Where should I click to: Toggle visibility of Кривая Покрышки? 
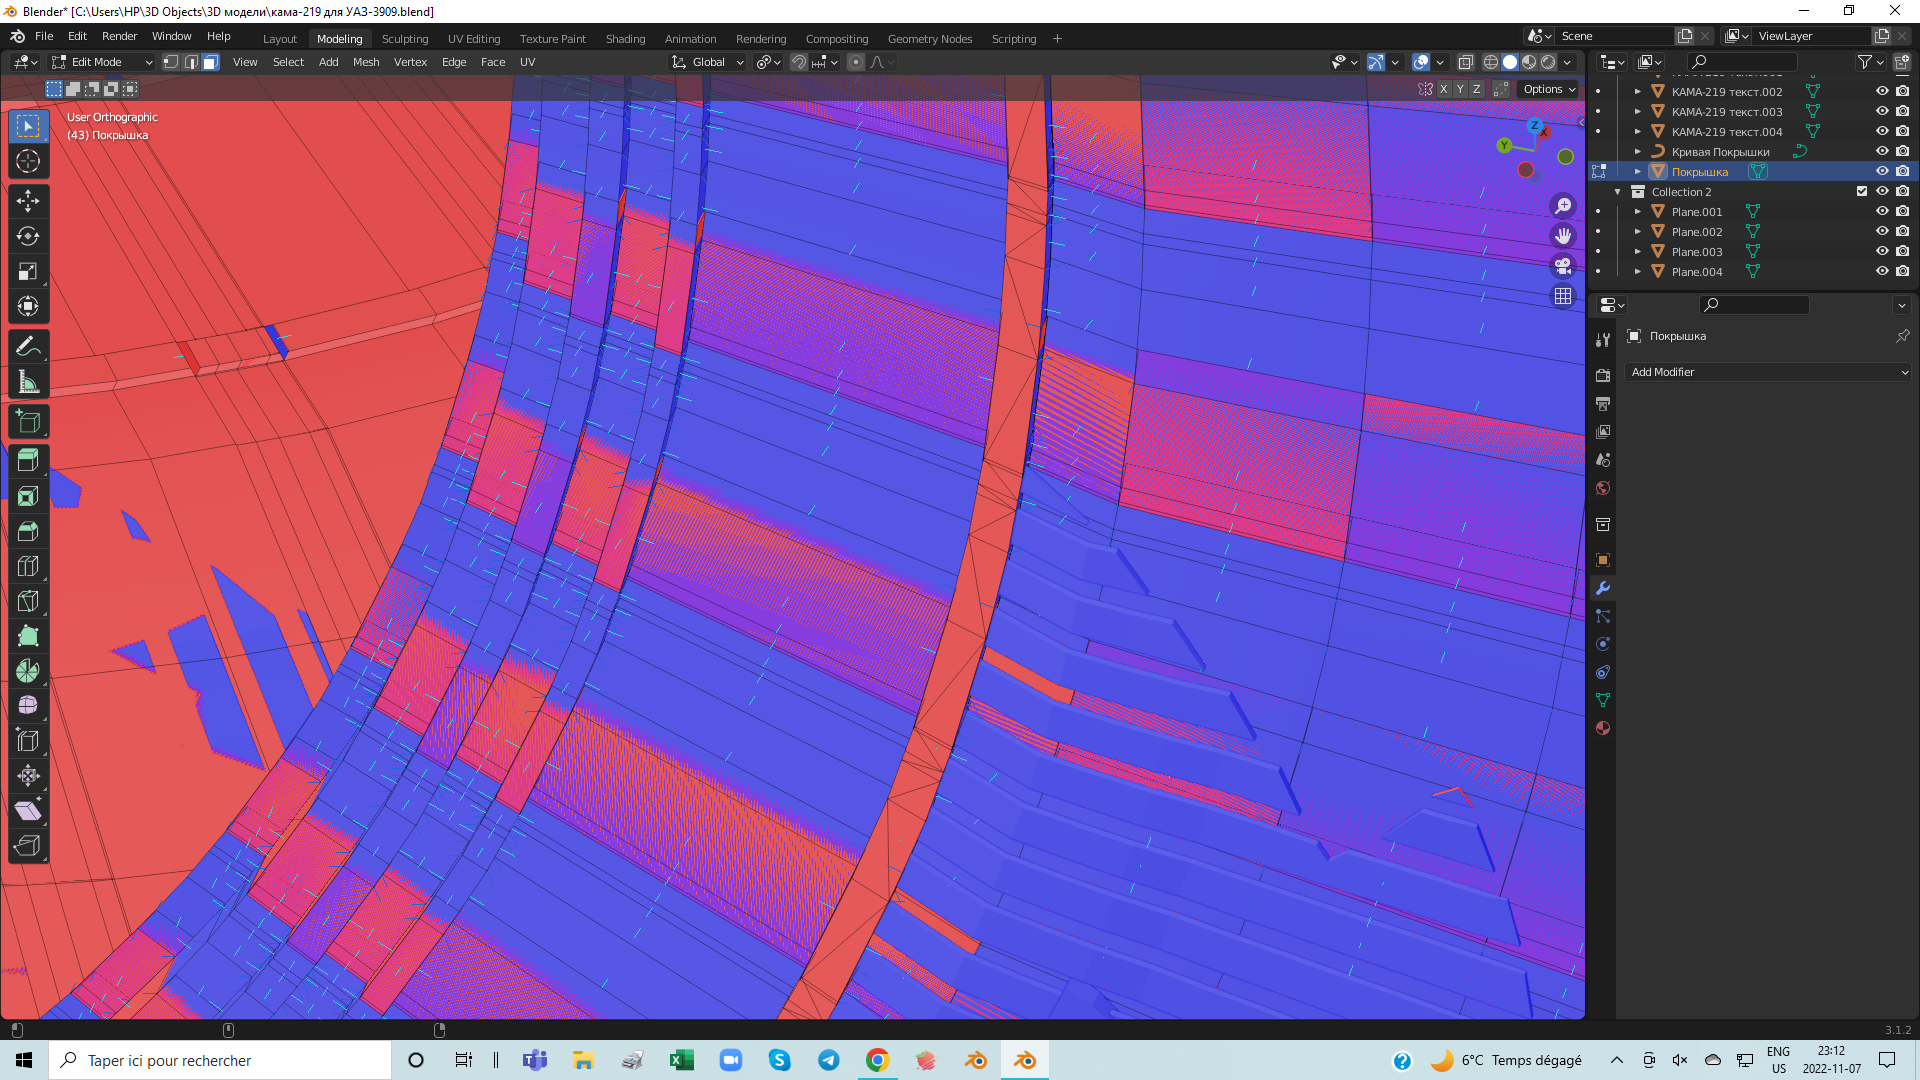click(1881, 152)
